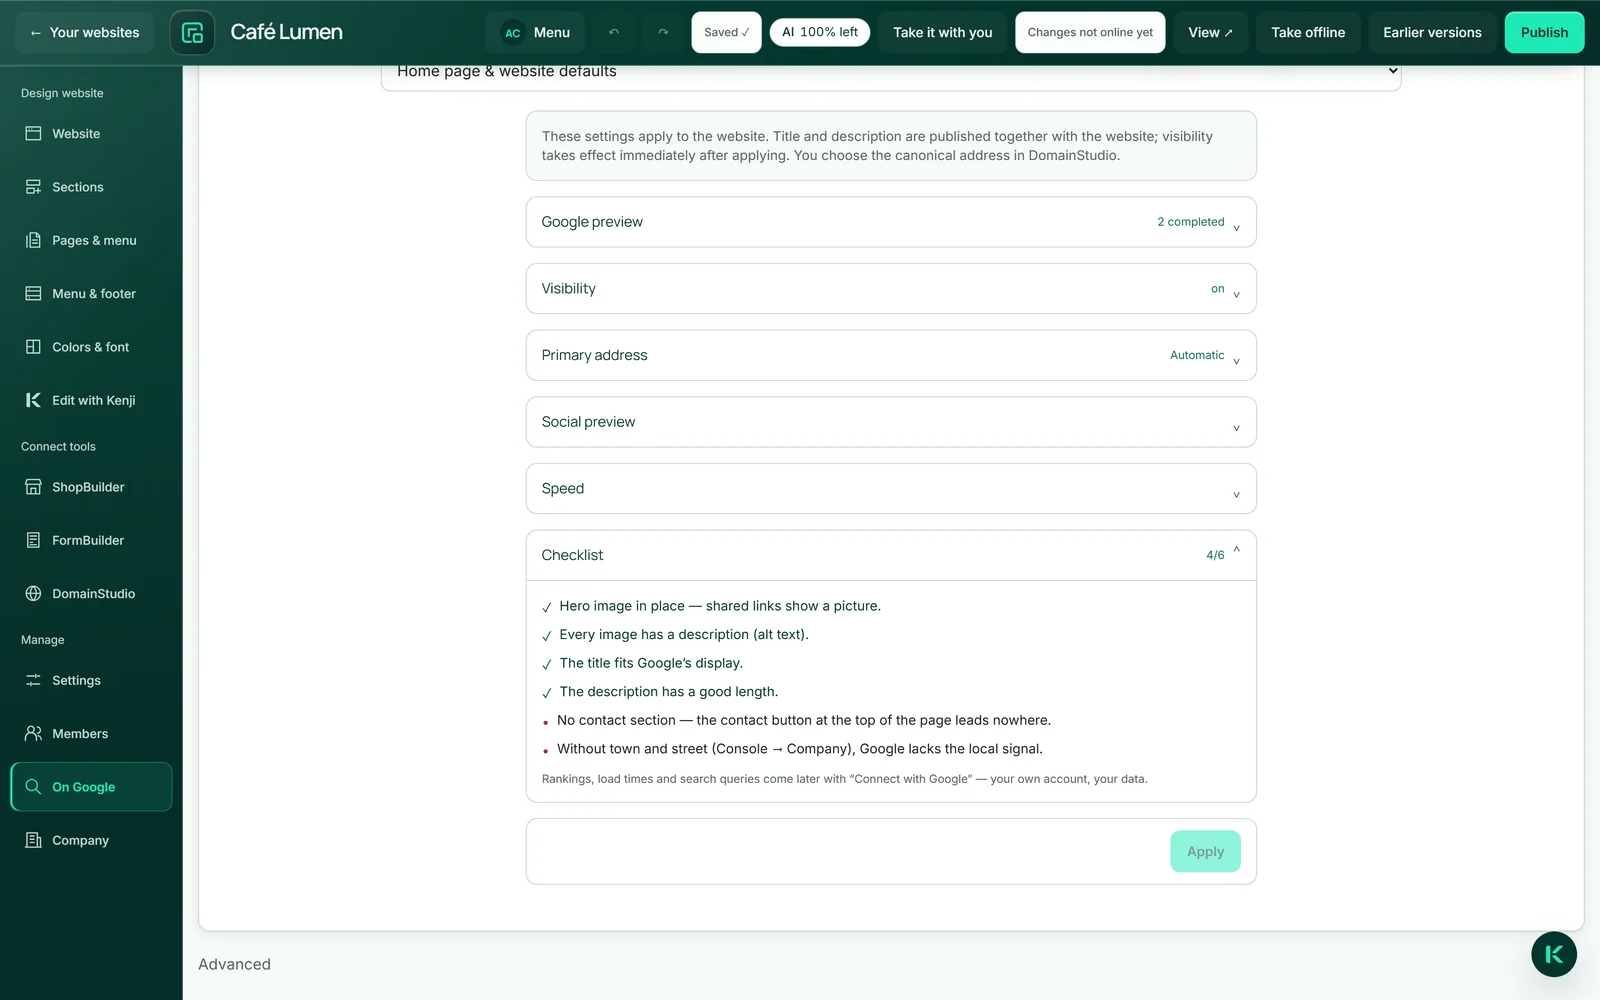Screen dimensions: 1600x1000
Task: Open Edit with Kenji icon
Action: (x=33, y=400)
